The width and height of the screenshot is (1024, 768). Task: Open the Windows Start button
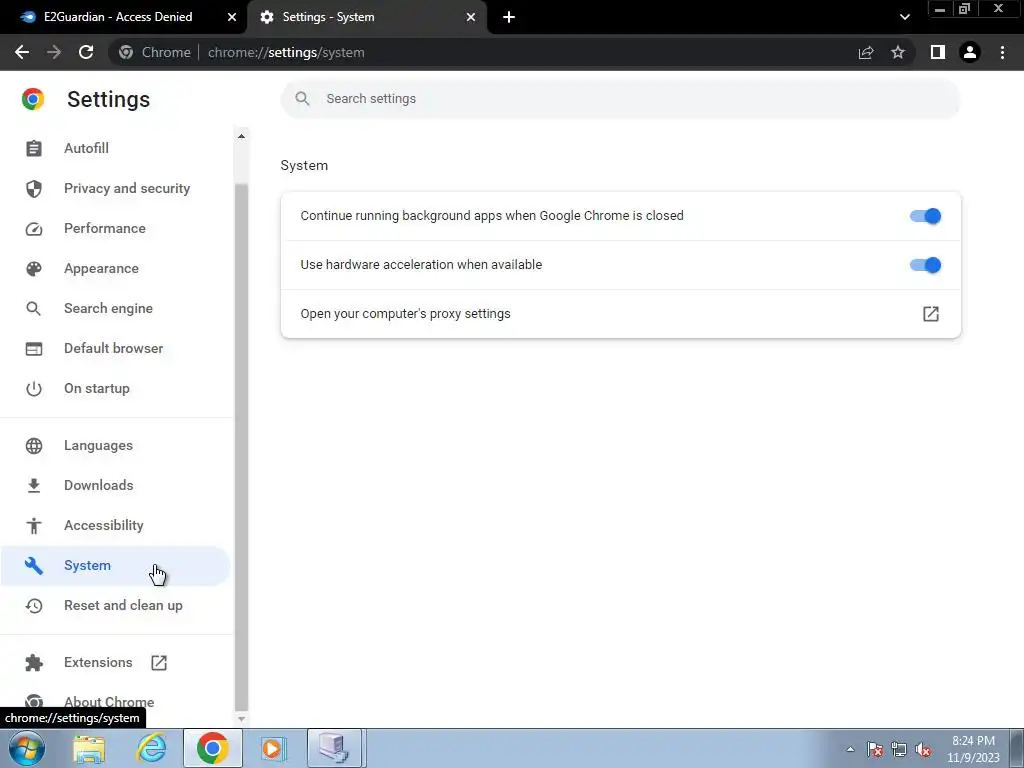tap(26, 748)
